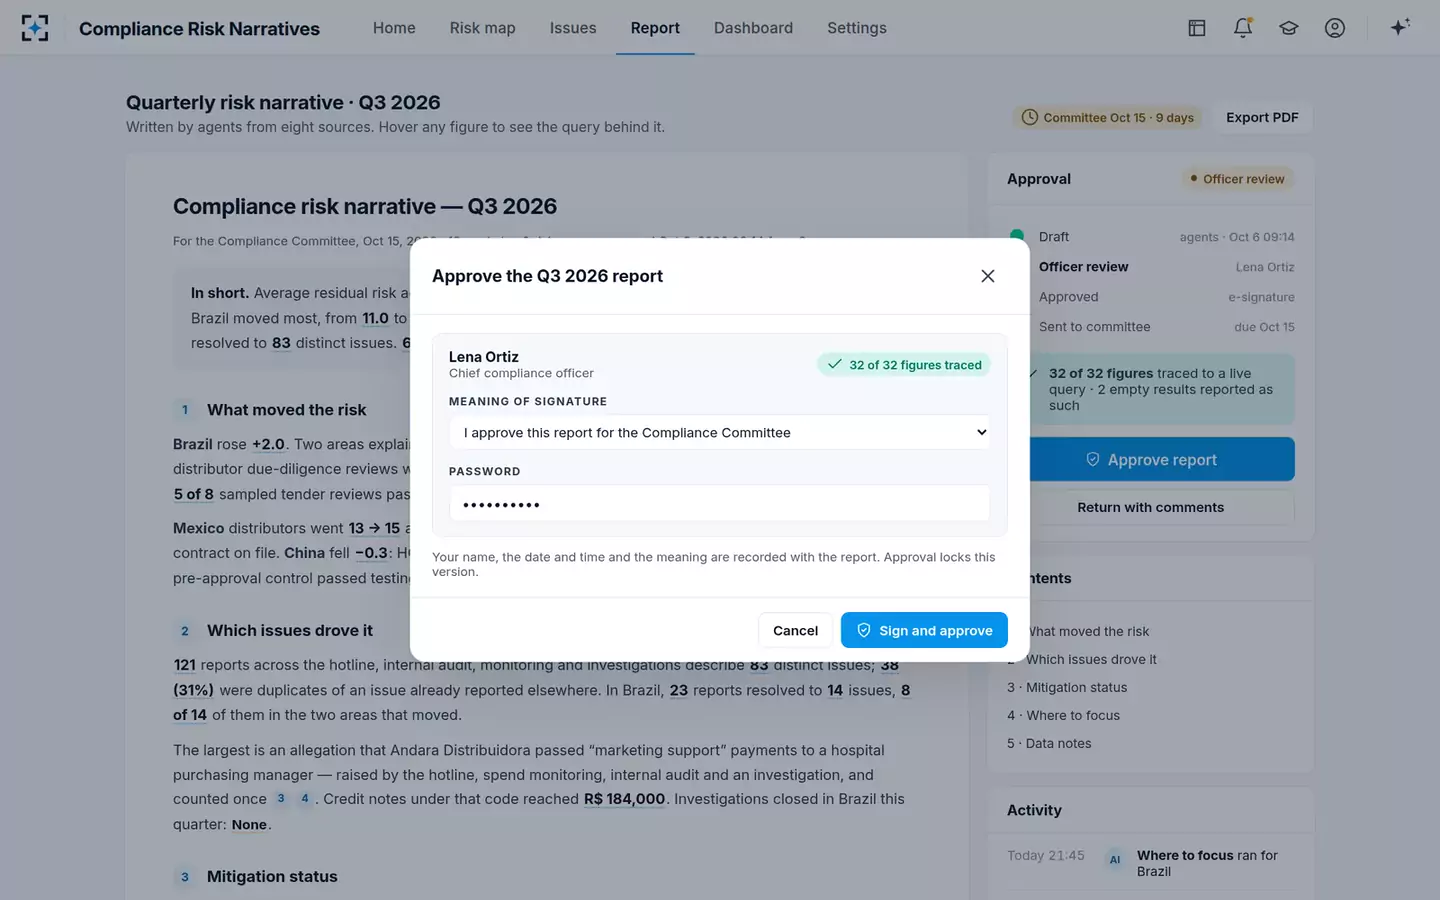Open the Meaning of signature dropdown
The height and width of the screenshot is (900, 1440).
(720, 432)
